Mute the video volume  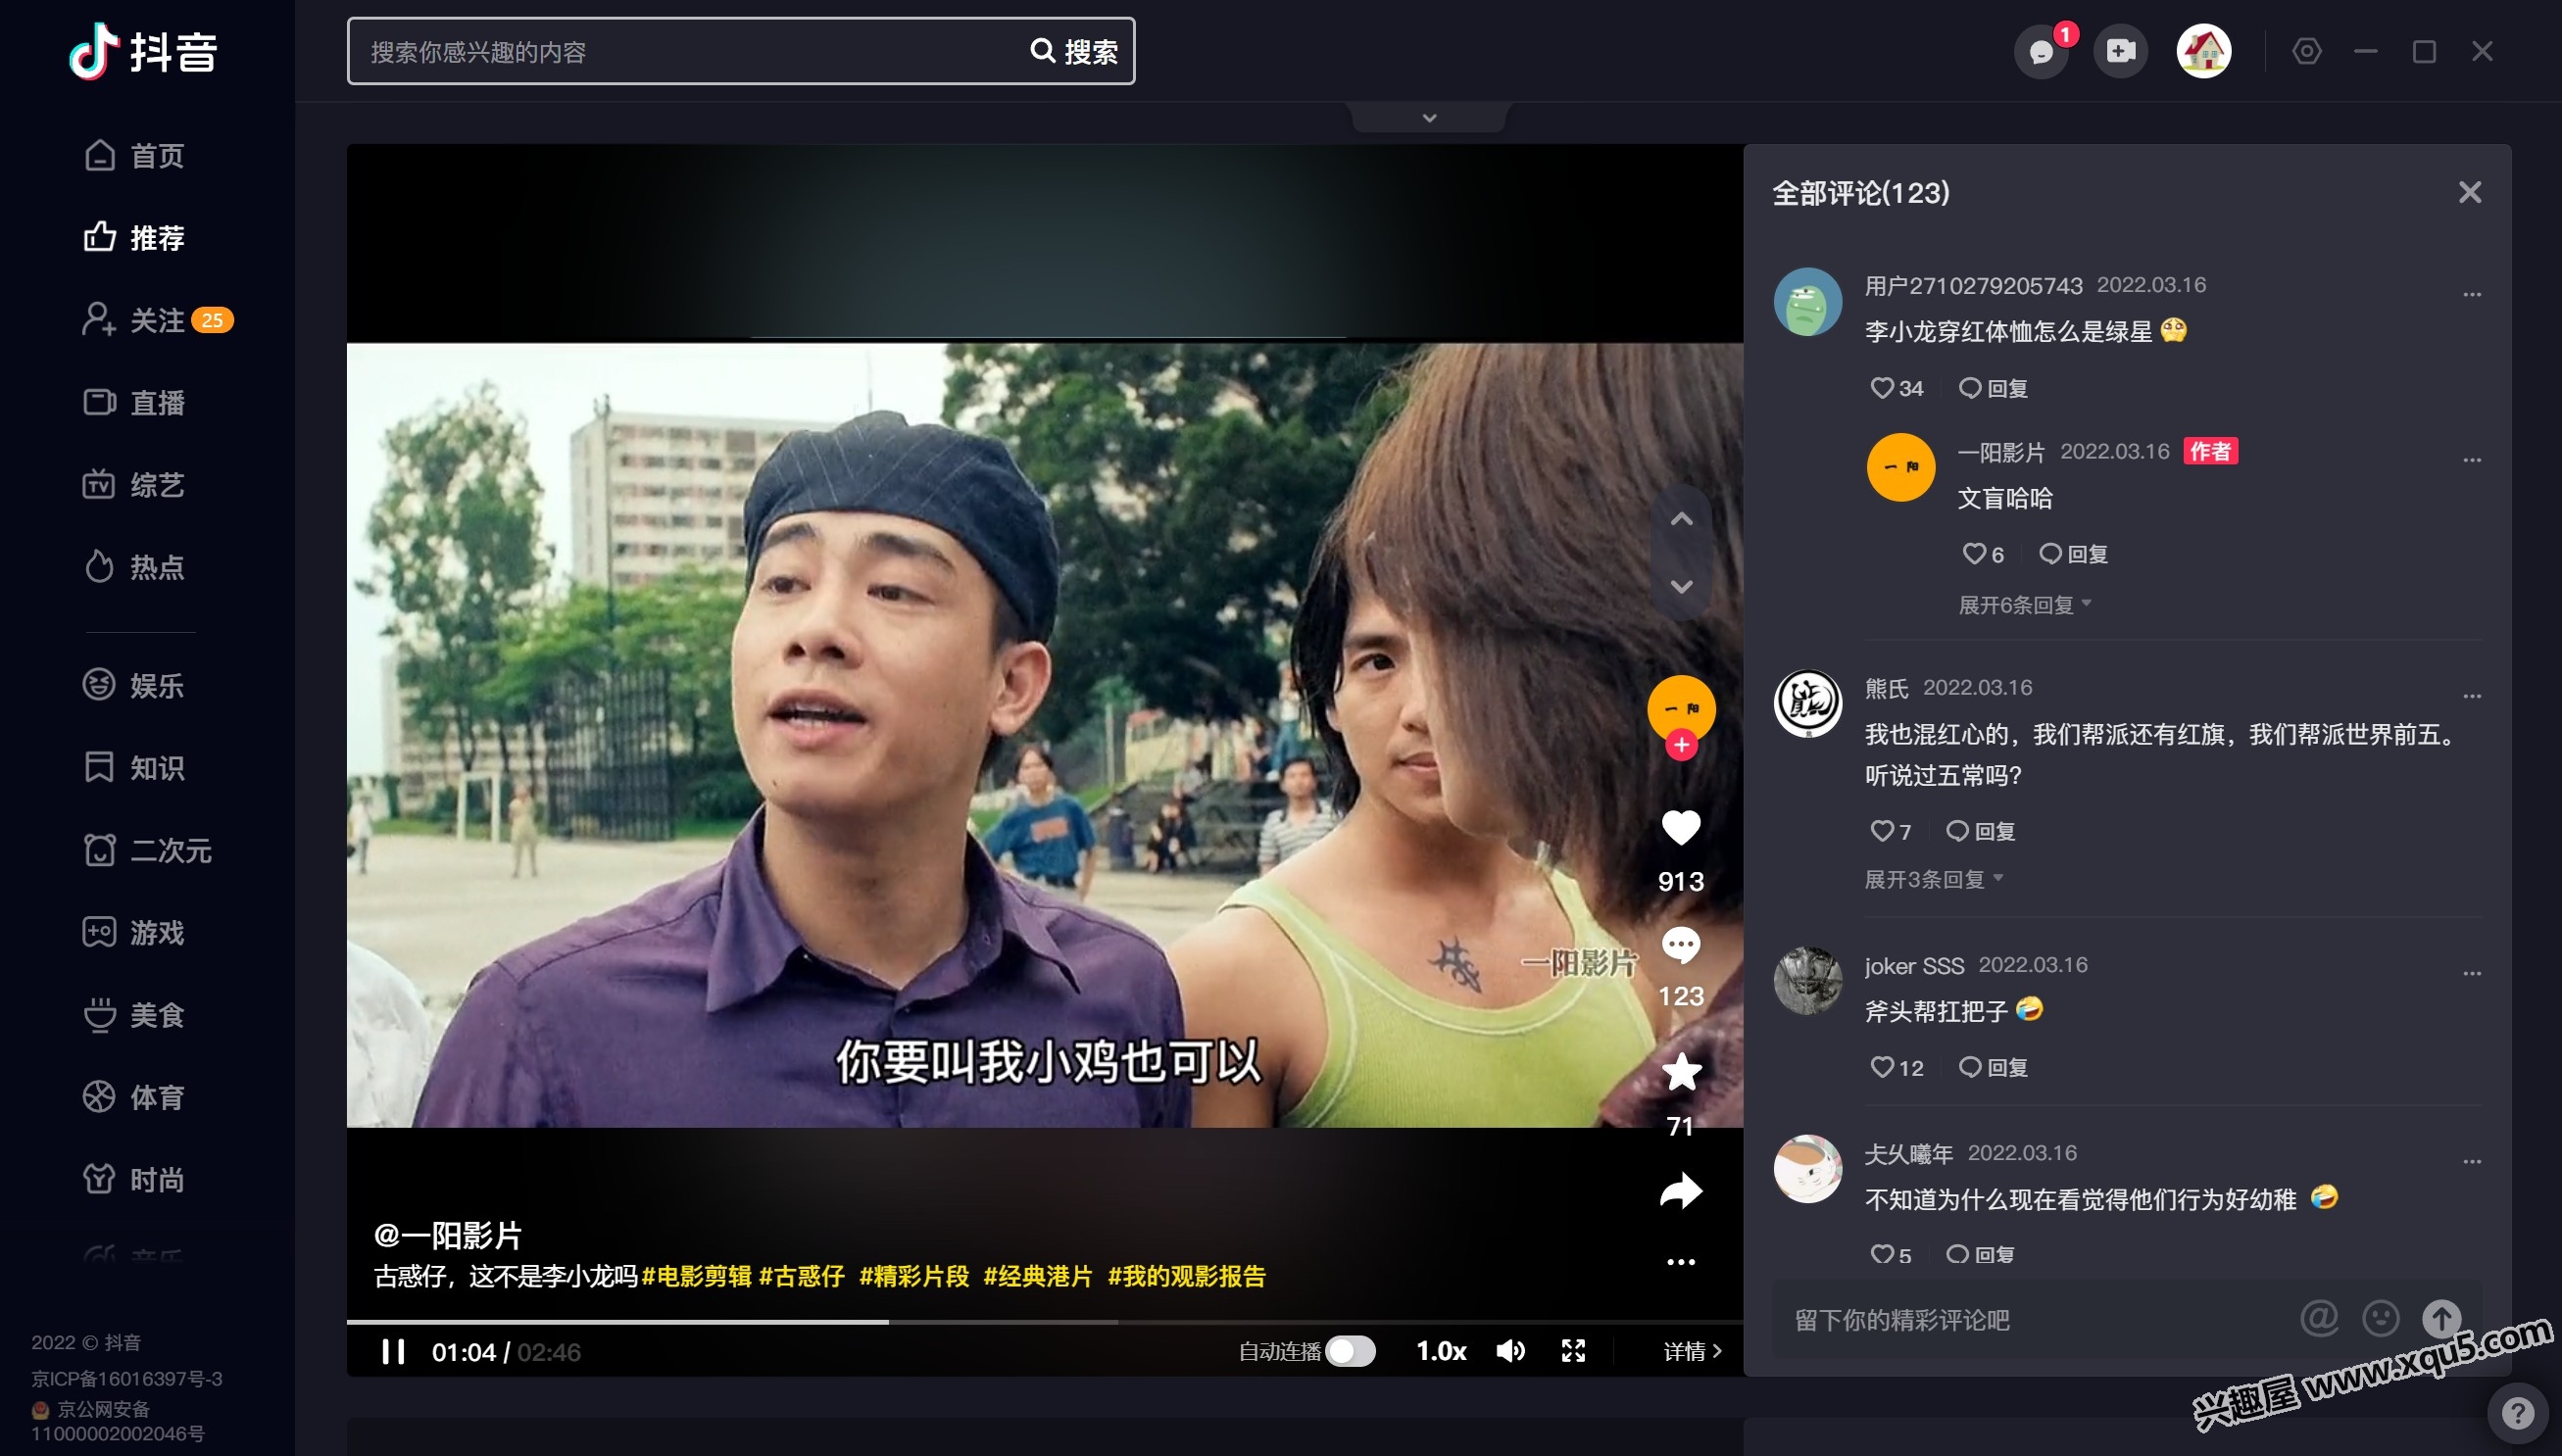pos(1511,1352)
